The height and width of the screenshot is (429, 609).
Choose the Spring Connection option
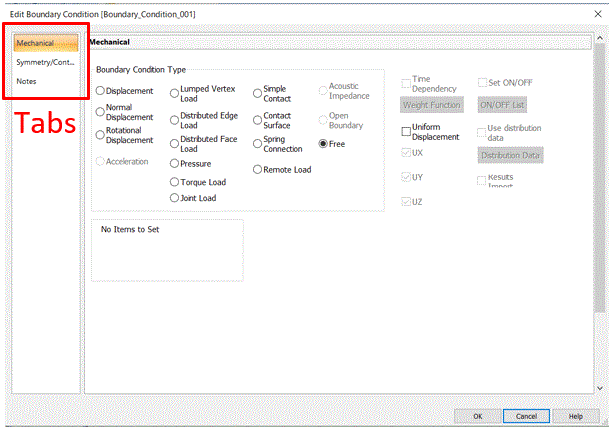[257, 145]
